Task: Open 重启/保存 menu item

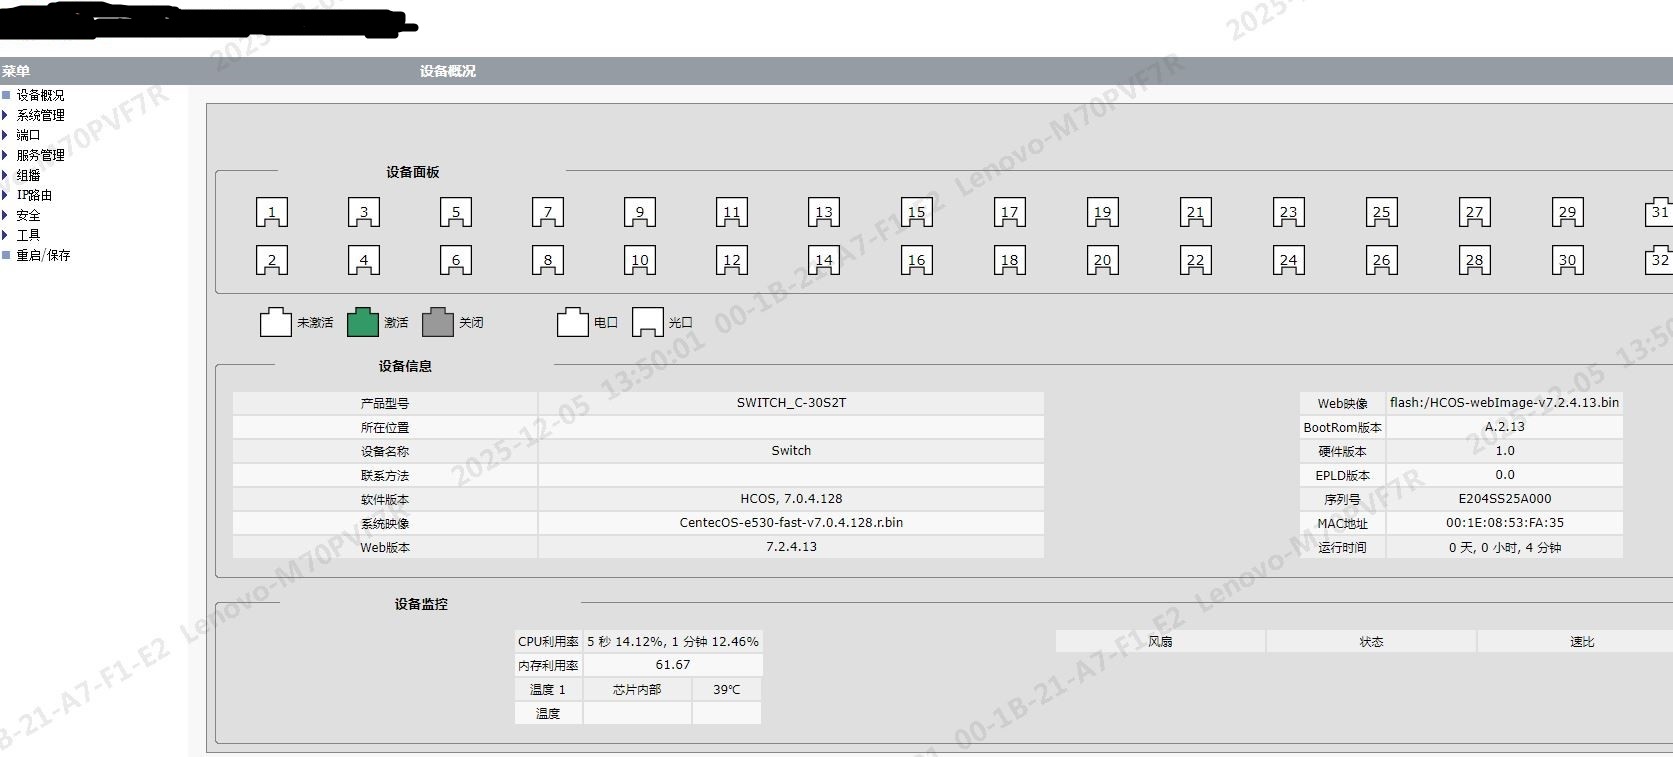Action: [43, 255]
